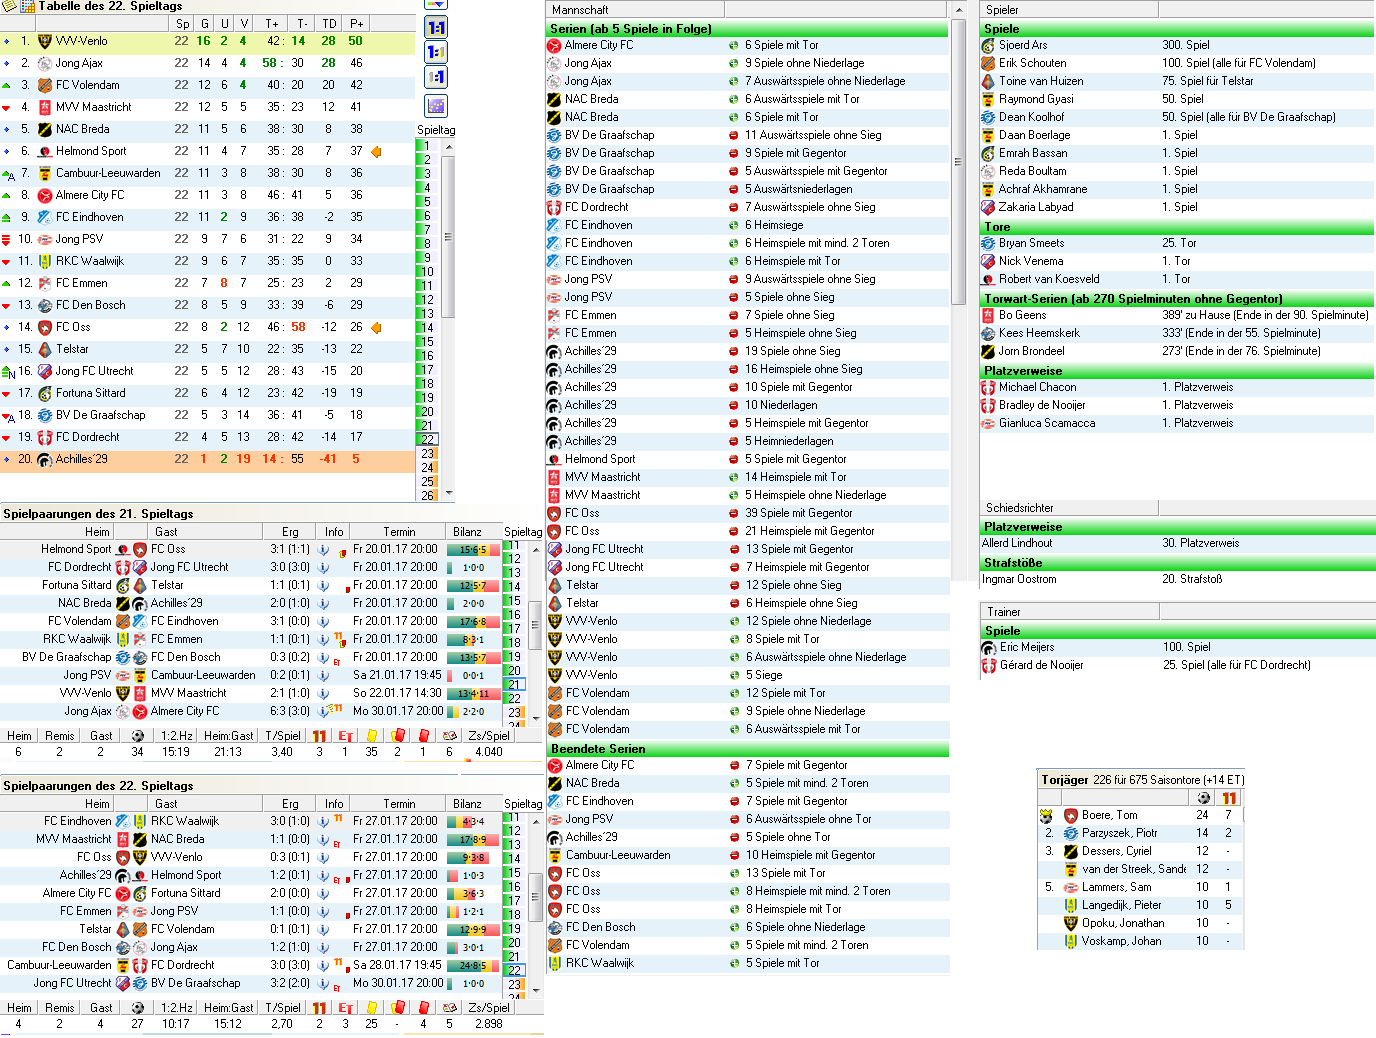This screenshot has height=1038, width=1376.
Task: Open info icon for Helmond Sport vs FC Oss
Action: click(x=324, y=549)
